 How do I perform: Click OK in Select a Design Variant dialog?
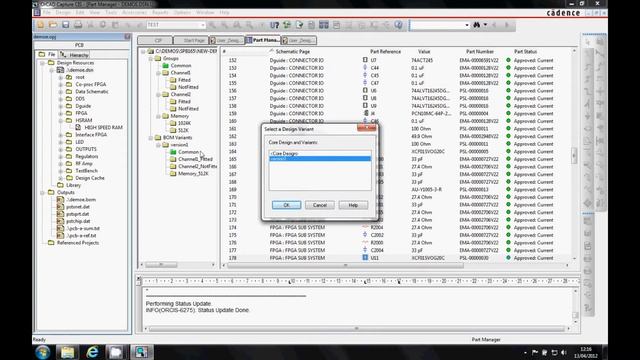point(287,205)
